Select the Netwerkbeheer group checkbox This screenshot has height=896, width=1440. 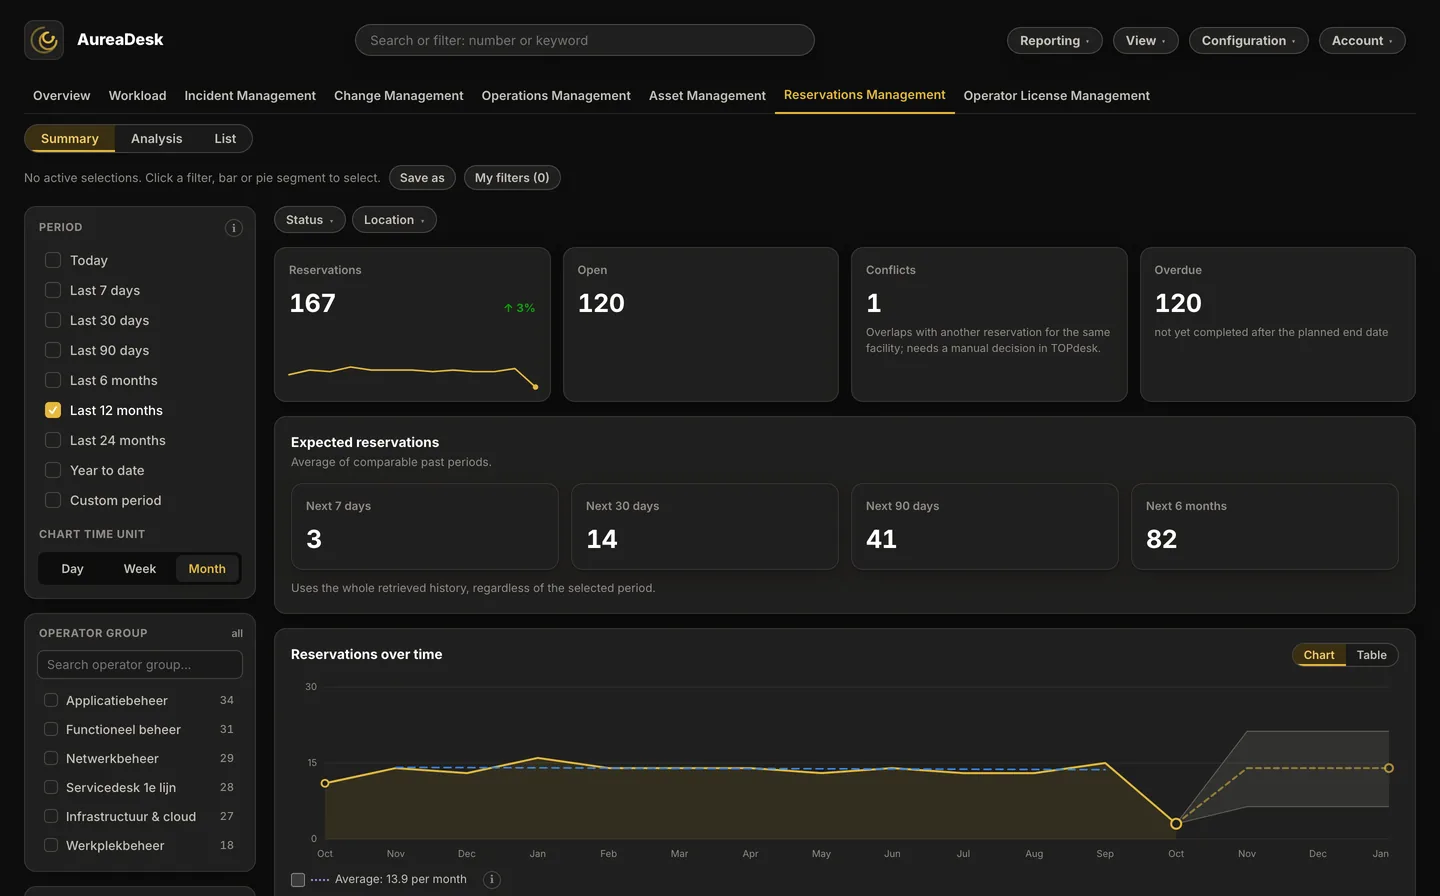point(51,758)
